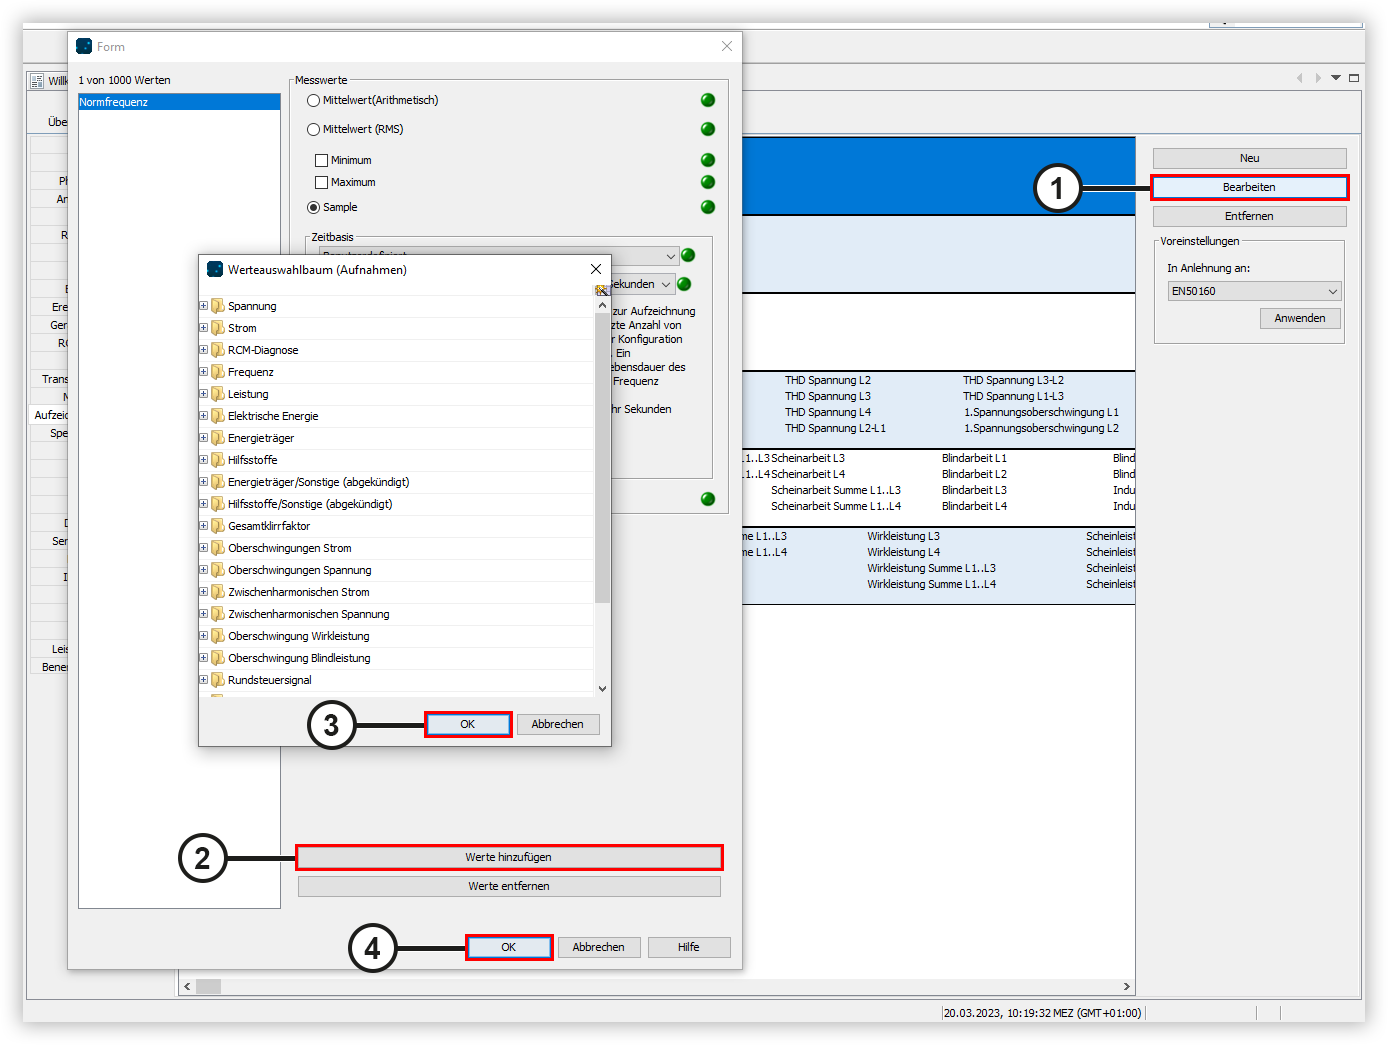The width and height of the screenshot is (1388, 1045).
Task: Click the Anwenden button under Voreinstellungen
Action: click(1300, 318)
